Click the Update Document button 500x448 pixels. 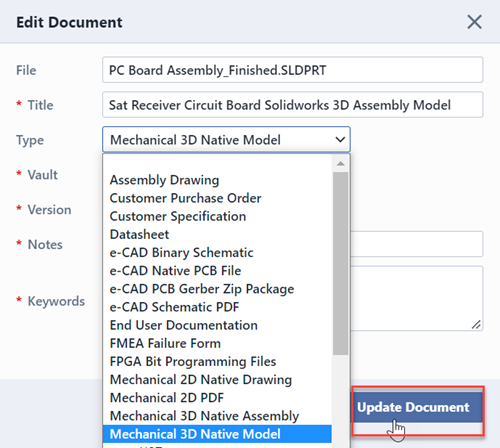point(418,407)
